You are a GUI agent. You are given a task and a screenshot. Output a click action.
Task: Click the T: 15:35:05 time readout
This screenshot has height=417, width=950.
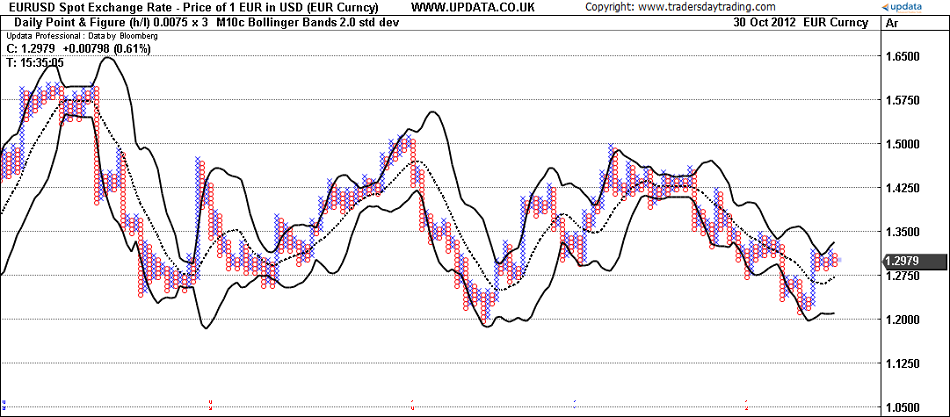[35, 62]
